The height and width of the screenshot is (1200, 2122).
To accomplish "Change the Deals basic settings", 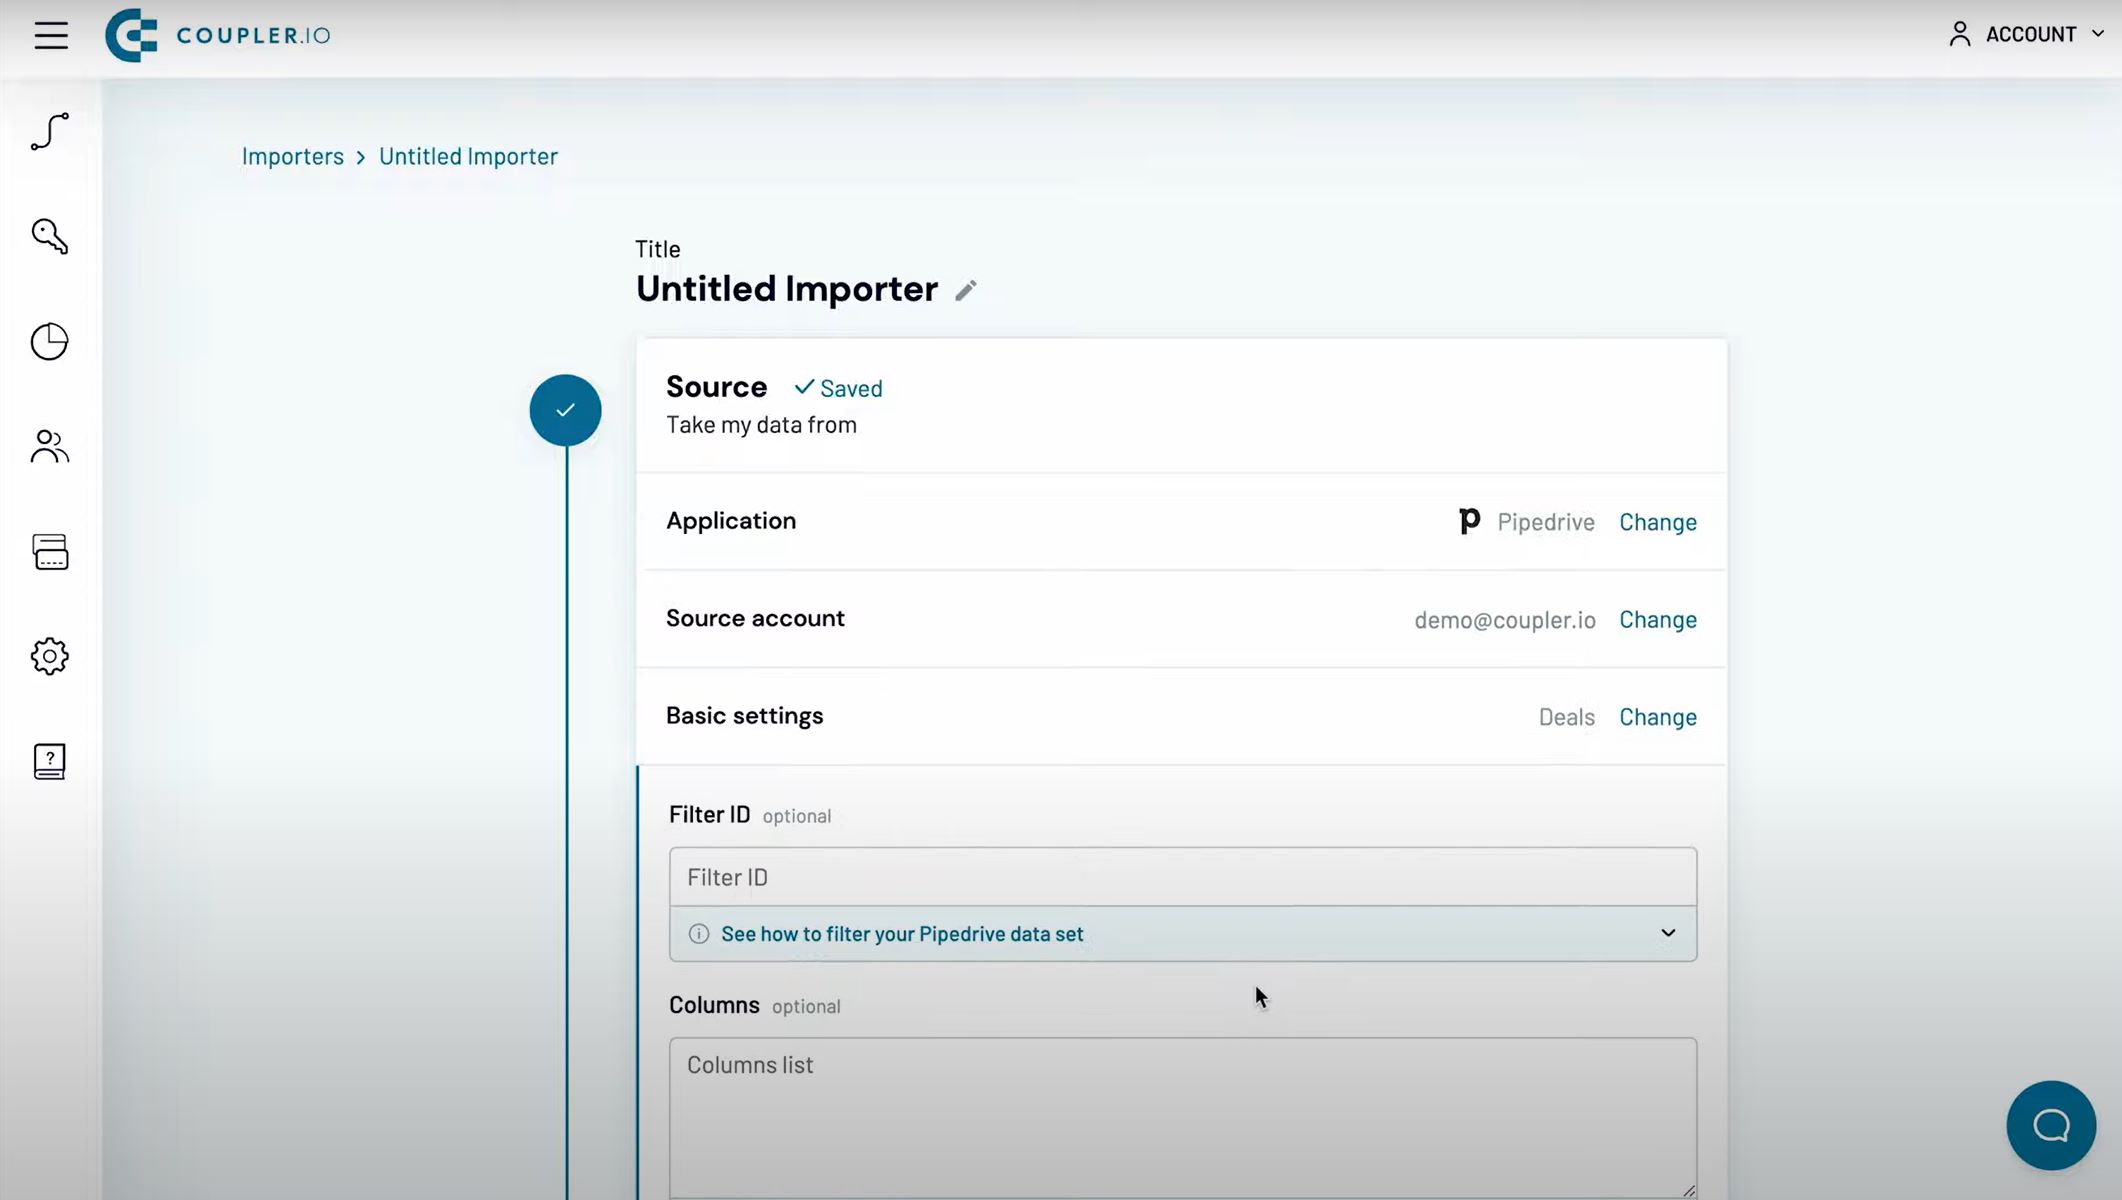I will point(1657,716).
